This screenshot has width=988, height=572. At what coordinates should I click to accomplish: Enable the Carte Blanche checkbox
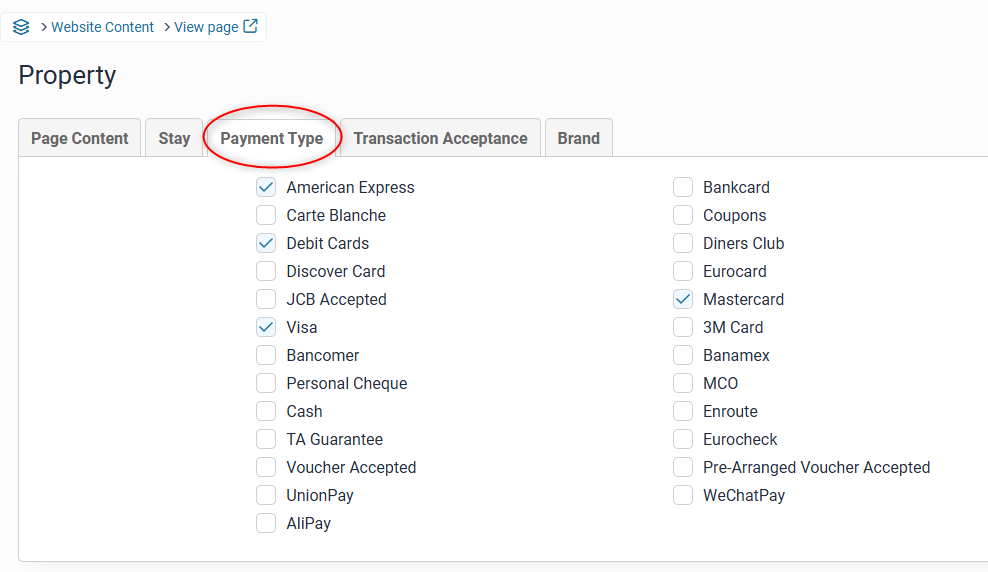[266, 215]
